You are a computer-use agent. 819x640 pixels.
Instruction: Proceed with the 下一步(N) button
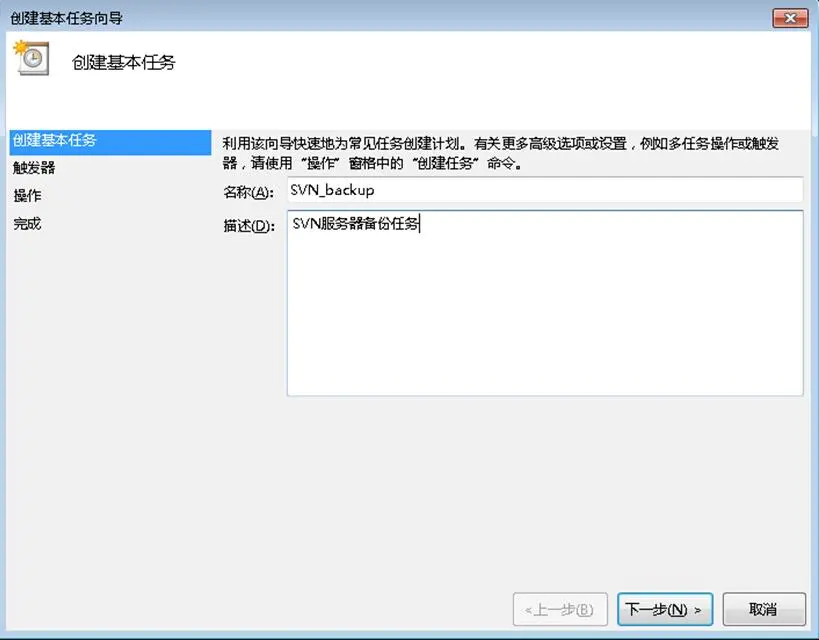[664, 609]
